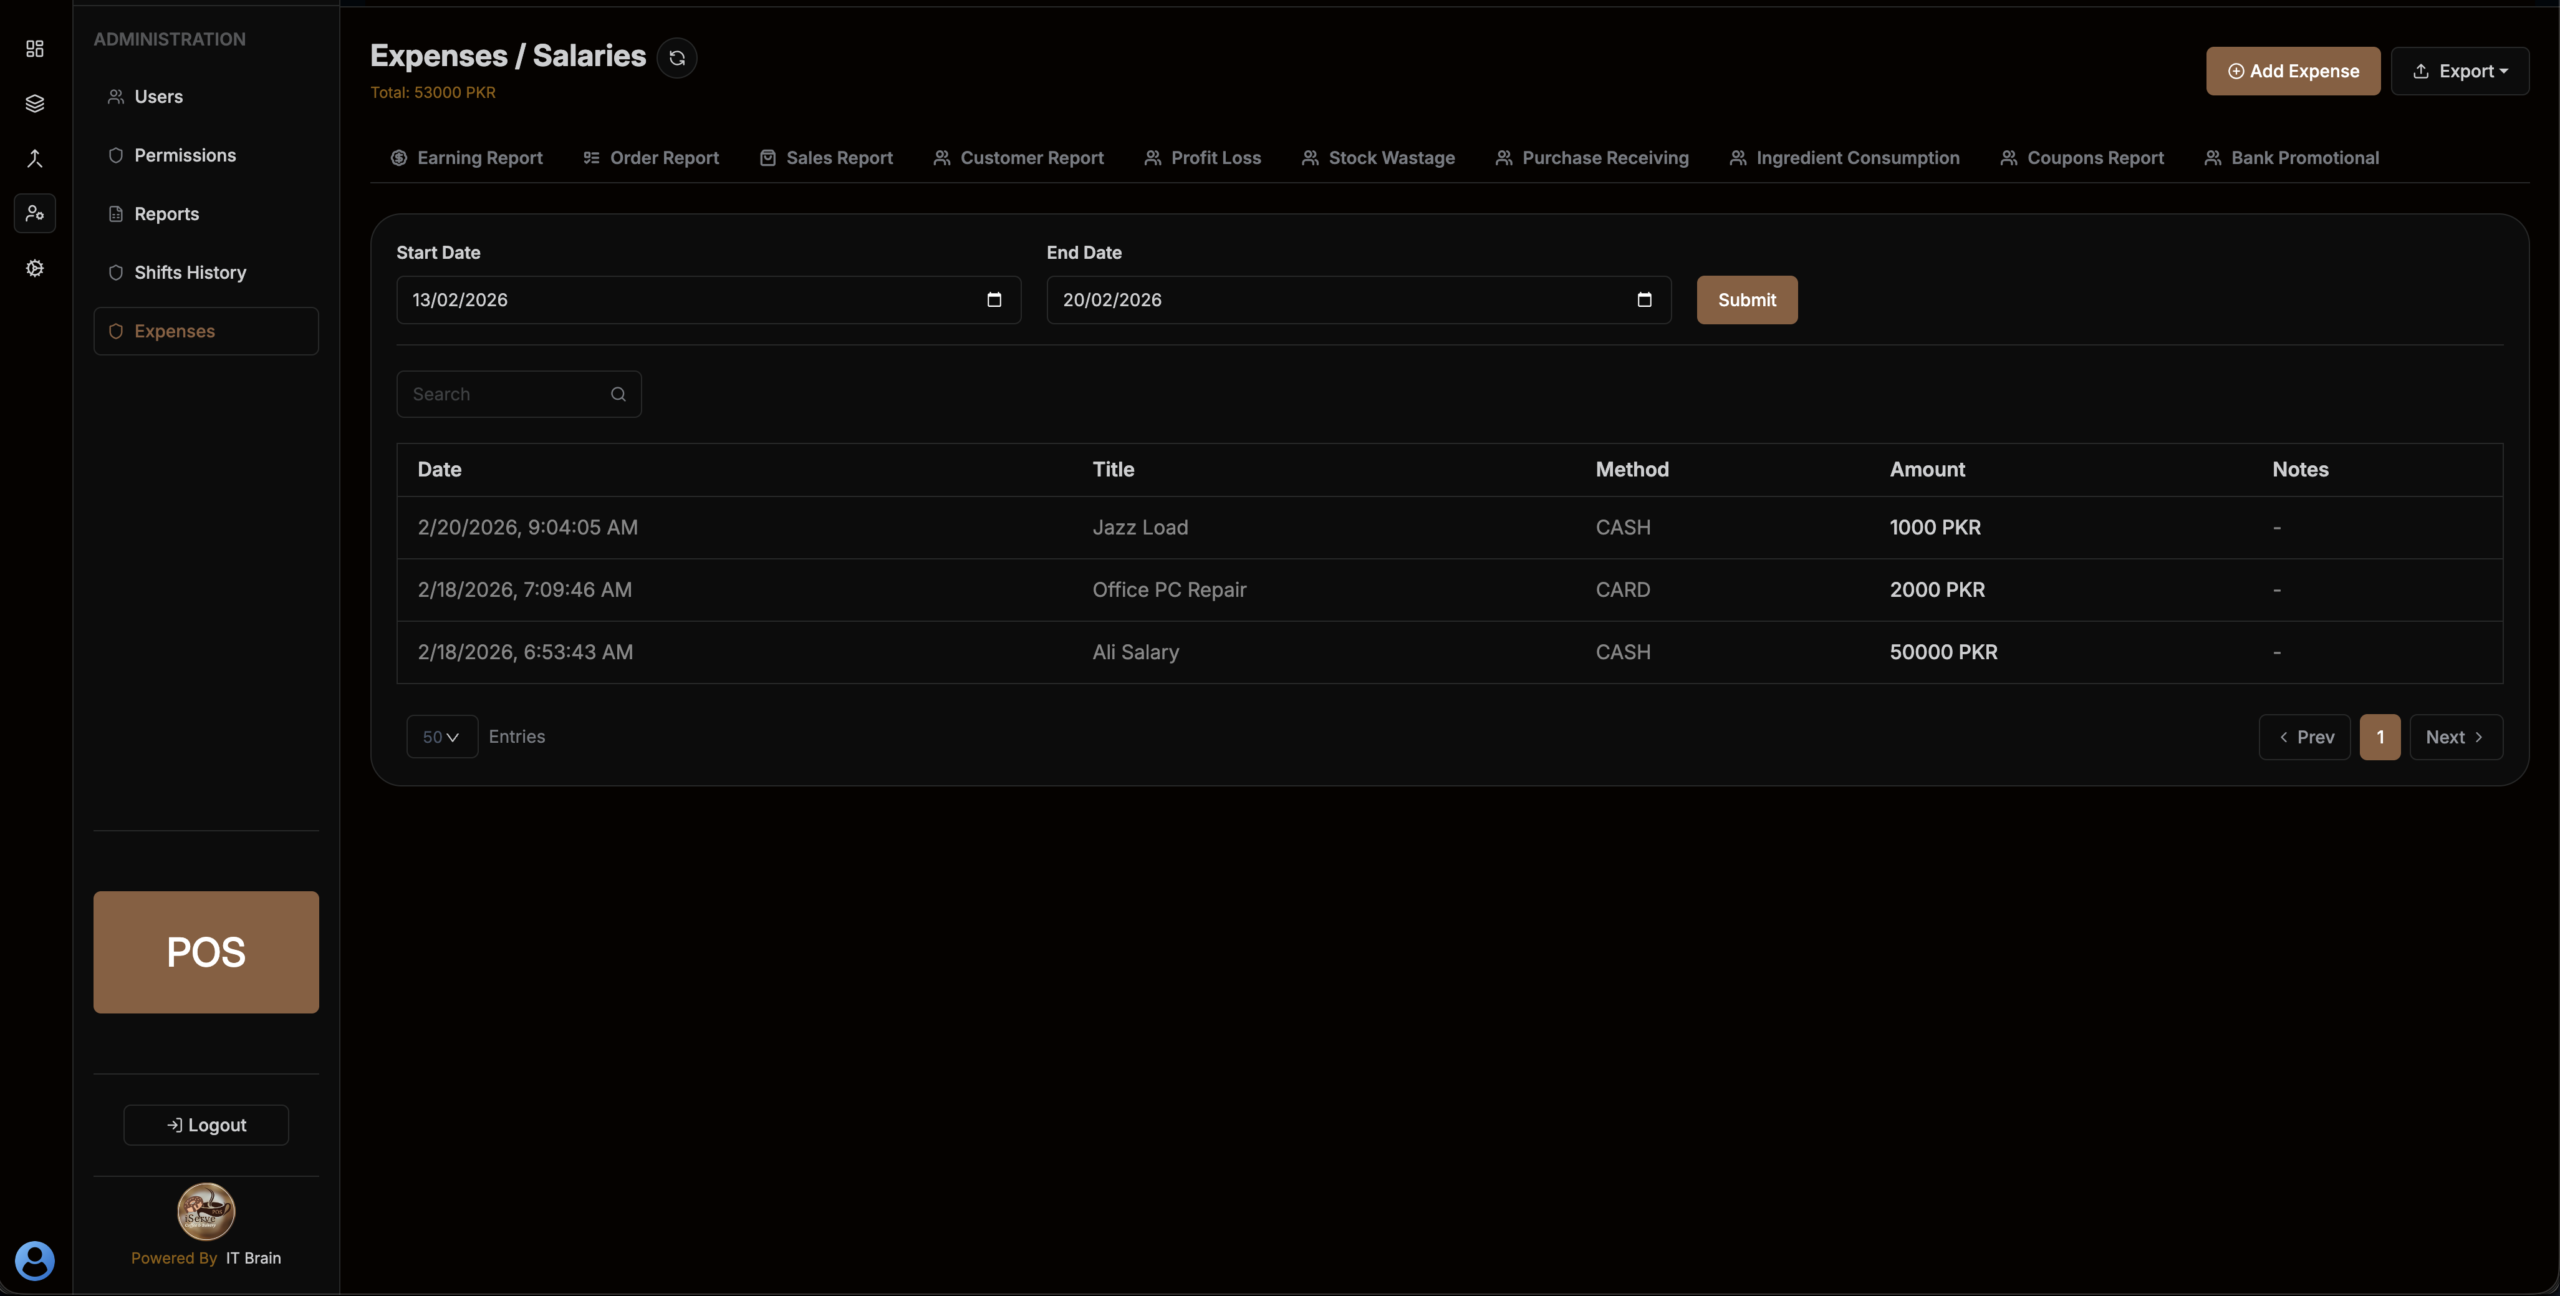Click the user-admin icon in left rail
The image size is (2560, 1296).
35,213
